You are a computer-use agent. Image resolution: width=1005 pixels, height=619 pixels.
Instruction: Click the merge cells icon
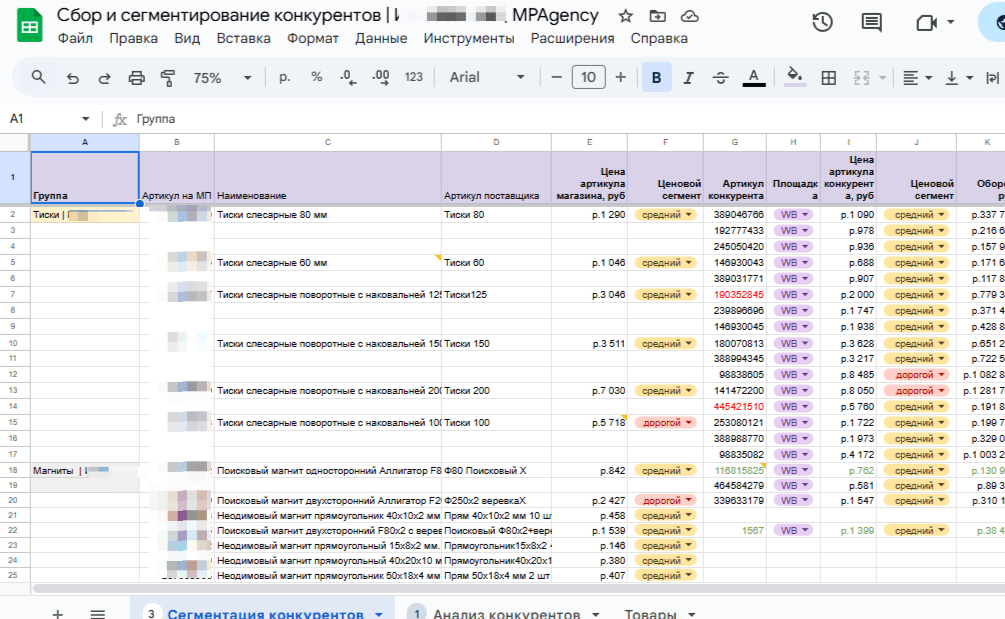pos(861,78)
